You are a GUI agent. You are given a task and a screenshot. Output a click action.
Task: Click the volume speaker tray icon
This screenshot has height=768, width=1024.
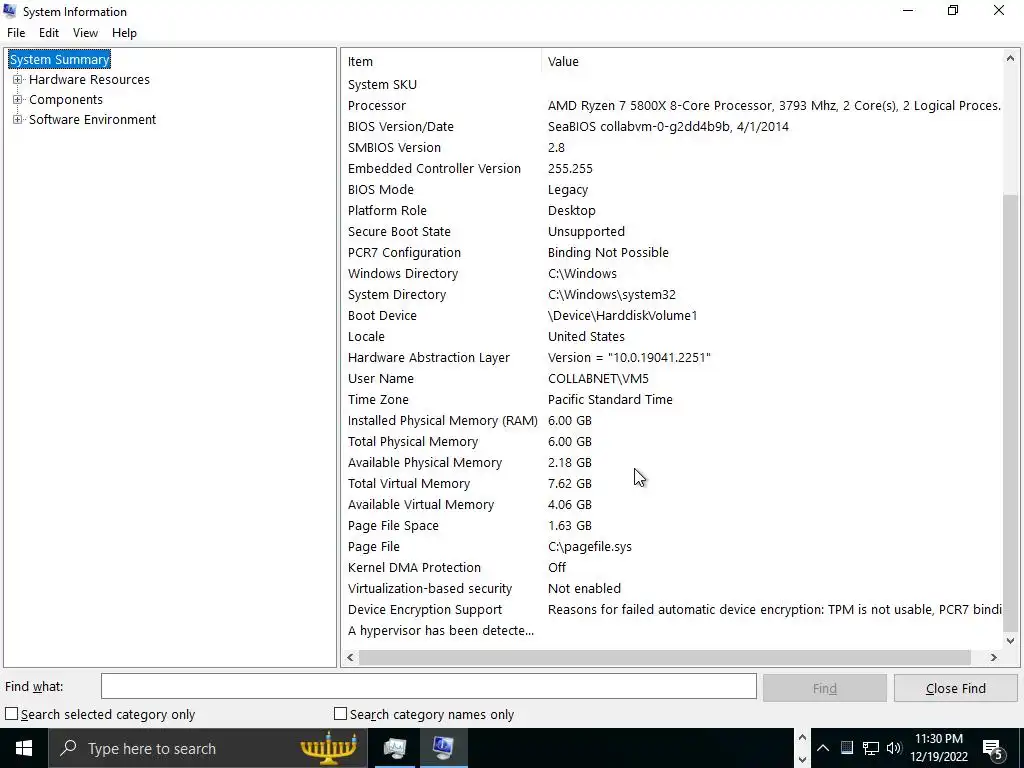click(894, 748)
